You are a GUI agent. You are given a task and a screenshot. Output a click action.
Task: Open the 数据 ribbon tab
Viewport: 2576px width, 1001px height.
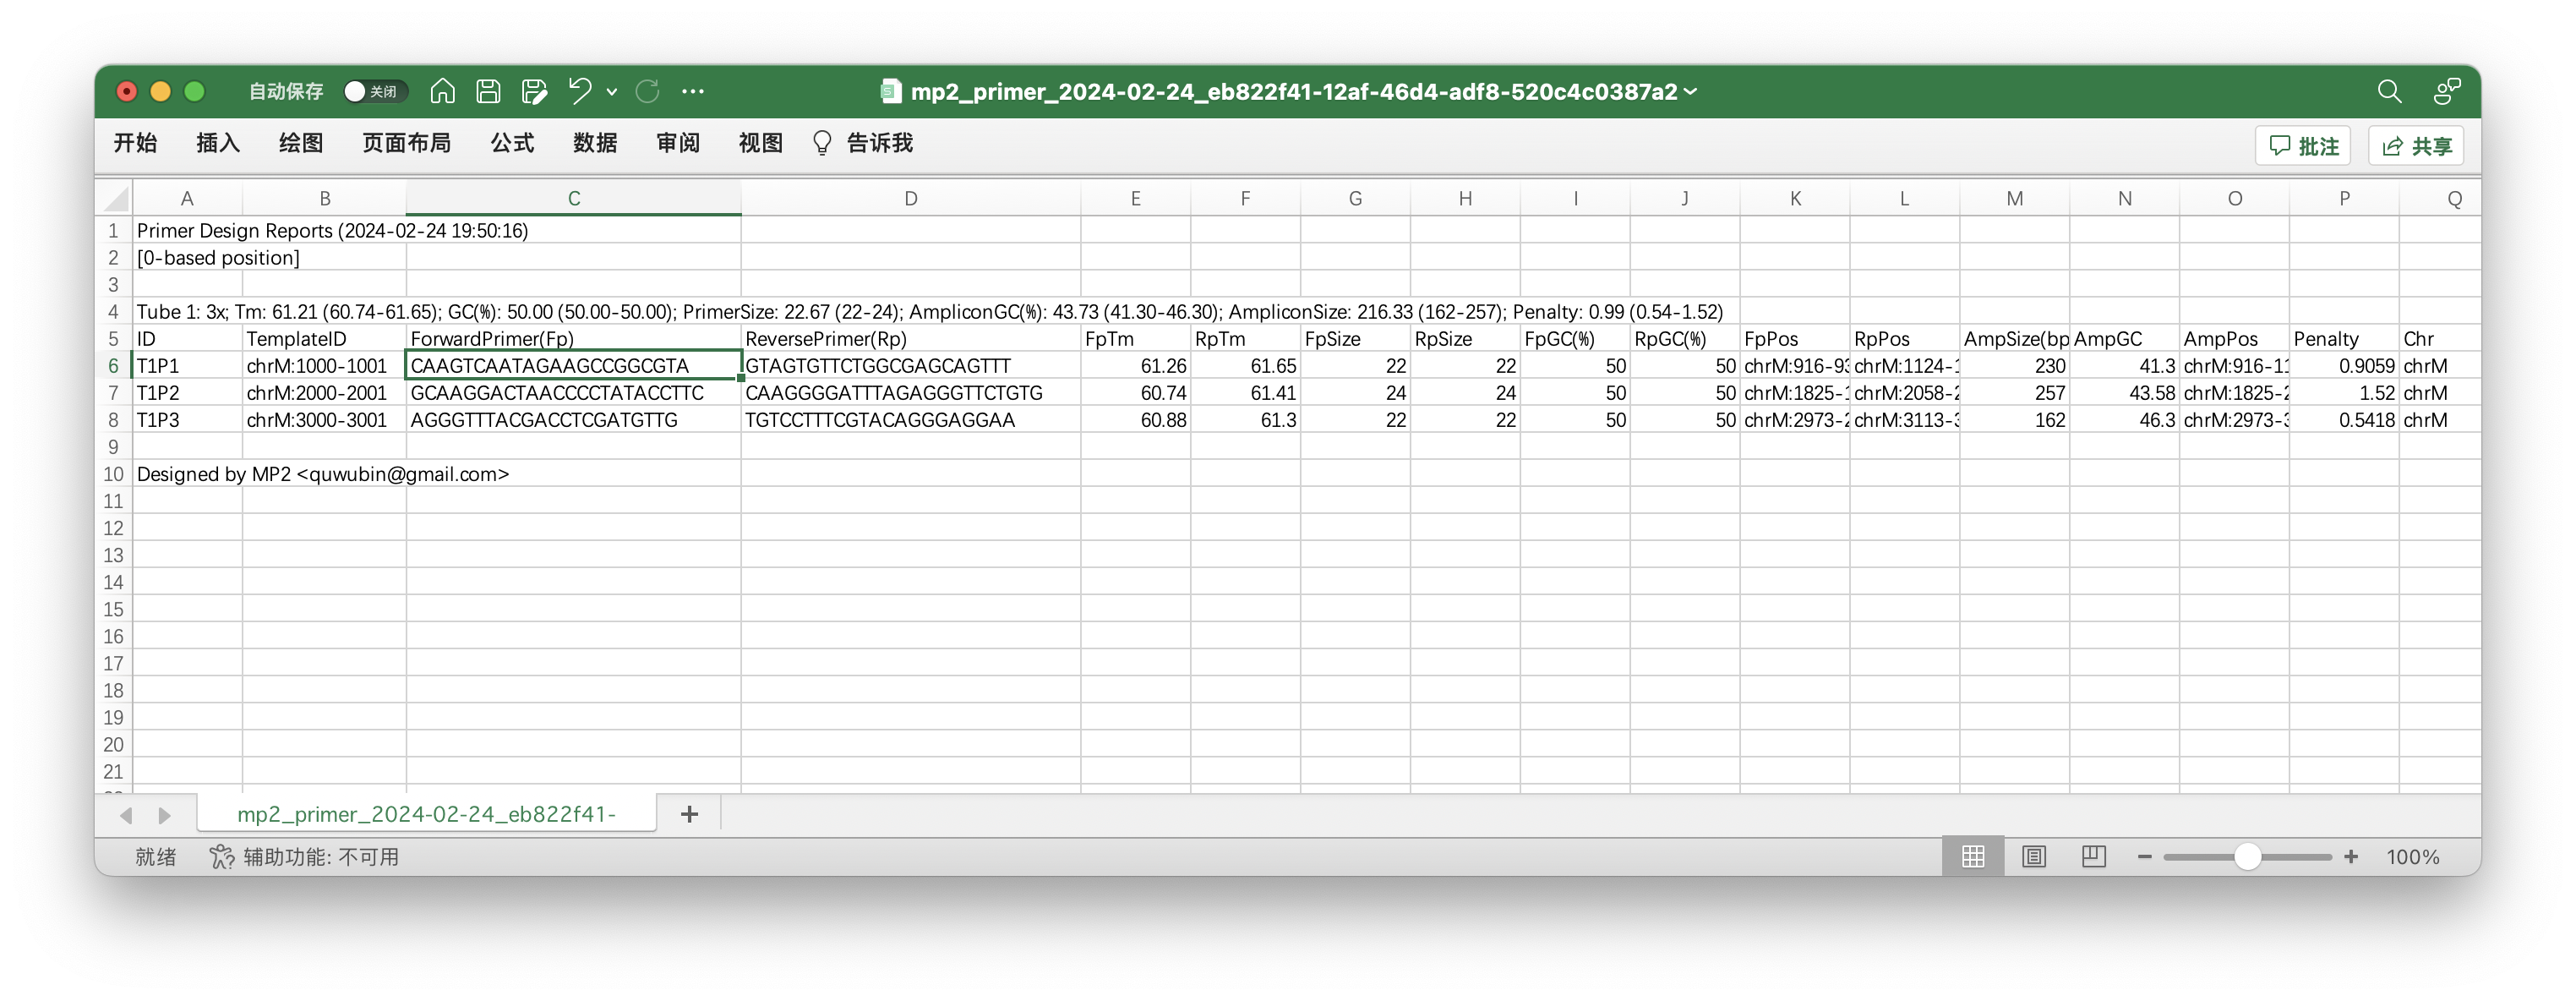pyautogui.click(x=595, y=143)
